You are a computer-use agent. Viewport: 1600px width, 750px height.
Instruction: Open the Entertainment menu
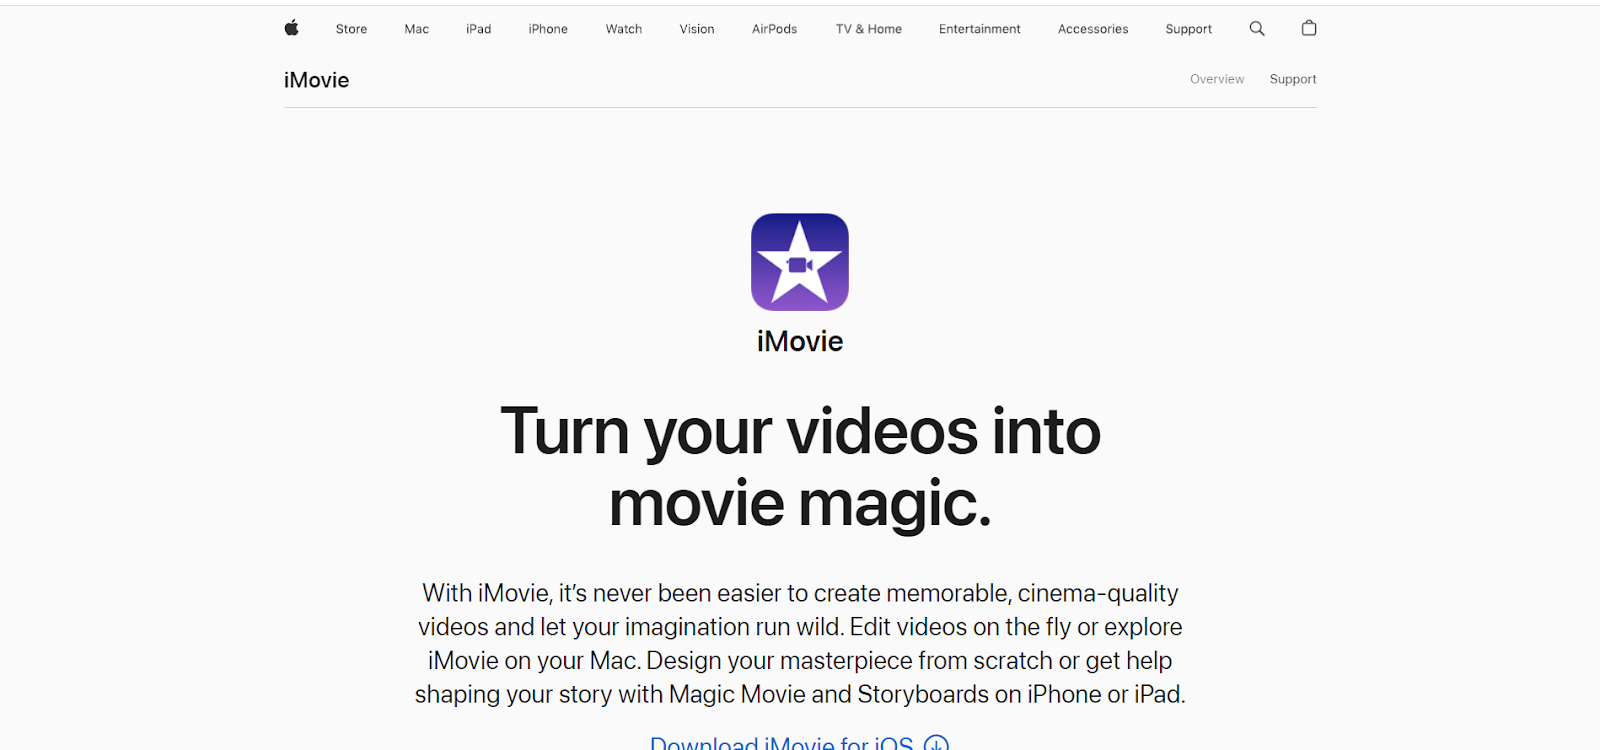[x=980, y=29]
